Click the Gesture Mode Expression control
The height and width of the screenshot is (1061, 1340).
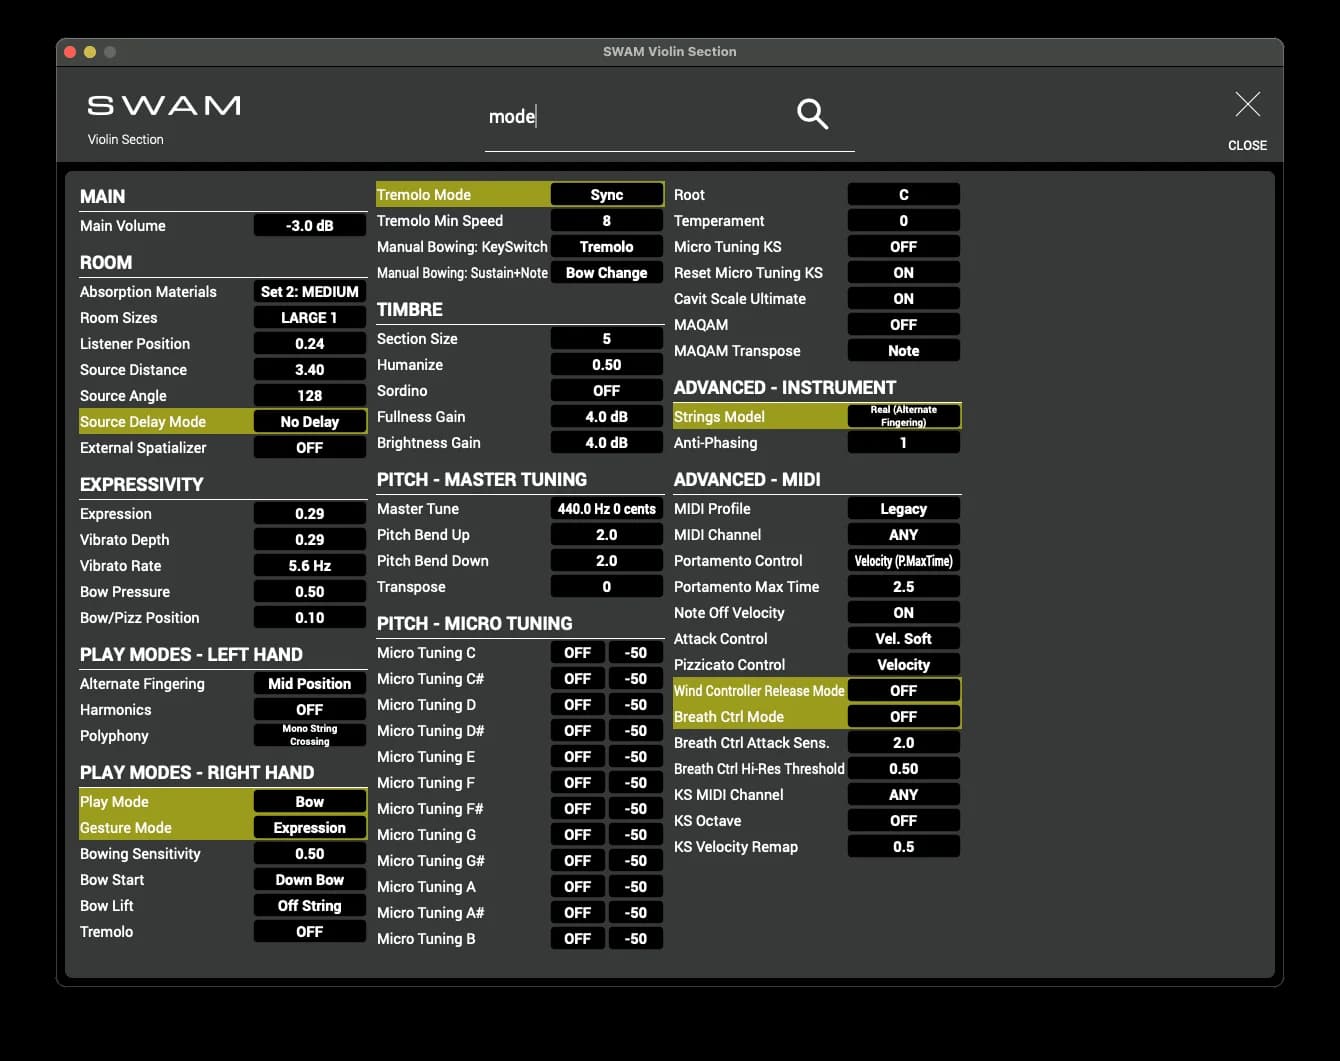tap(310, 827)
